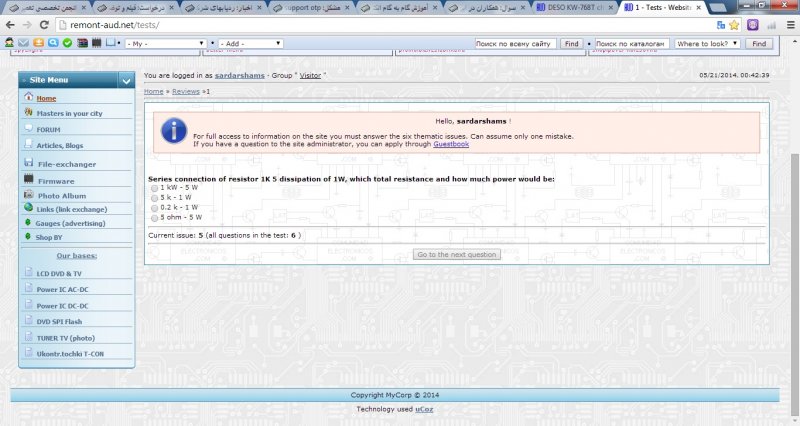Click the catalog search input field
The image size is (800, 426).
tap(633, 44)
